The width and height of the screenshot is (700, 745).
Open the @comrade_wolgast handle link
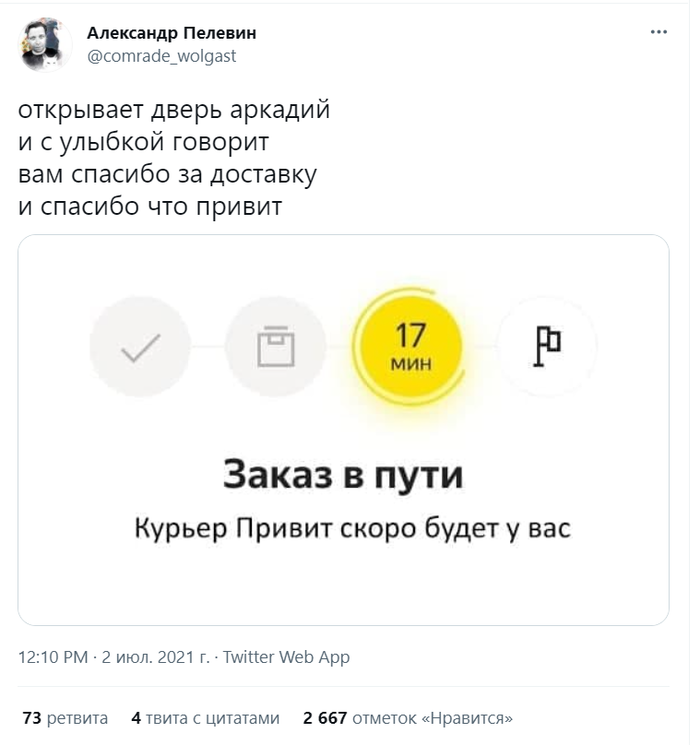(162, 56)
